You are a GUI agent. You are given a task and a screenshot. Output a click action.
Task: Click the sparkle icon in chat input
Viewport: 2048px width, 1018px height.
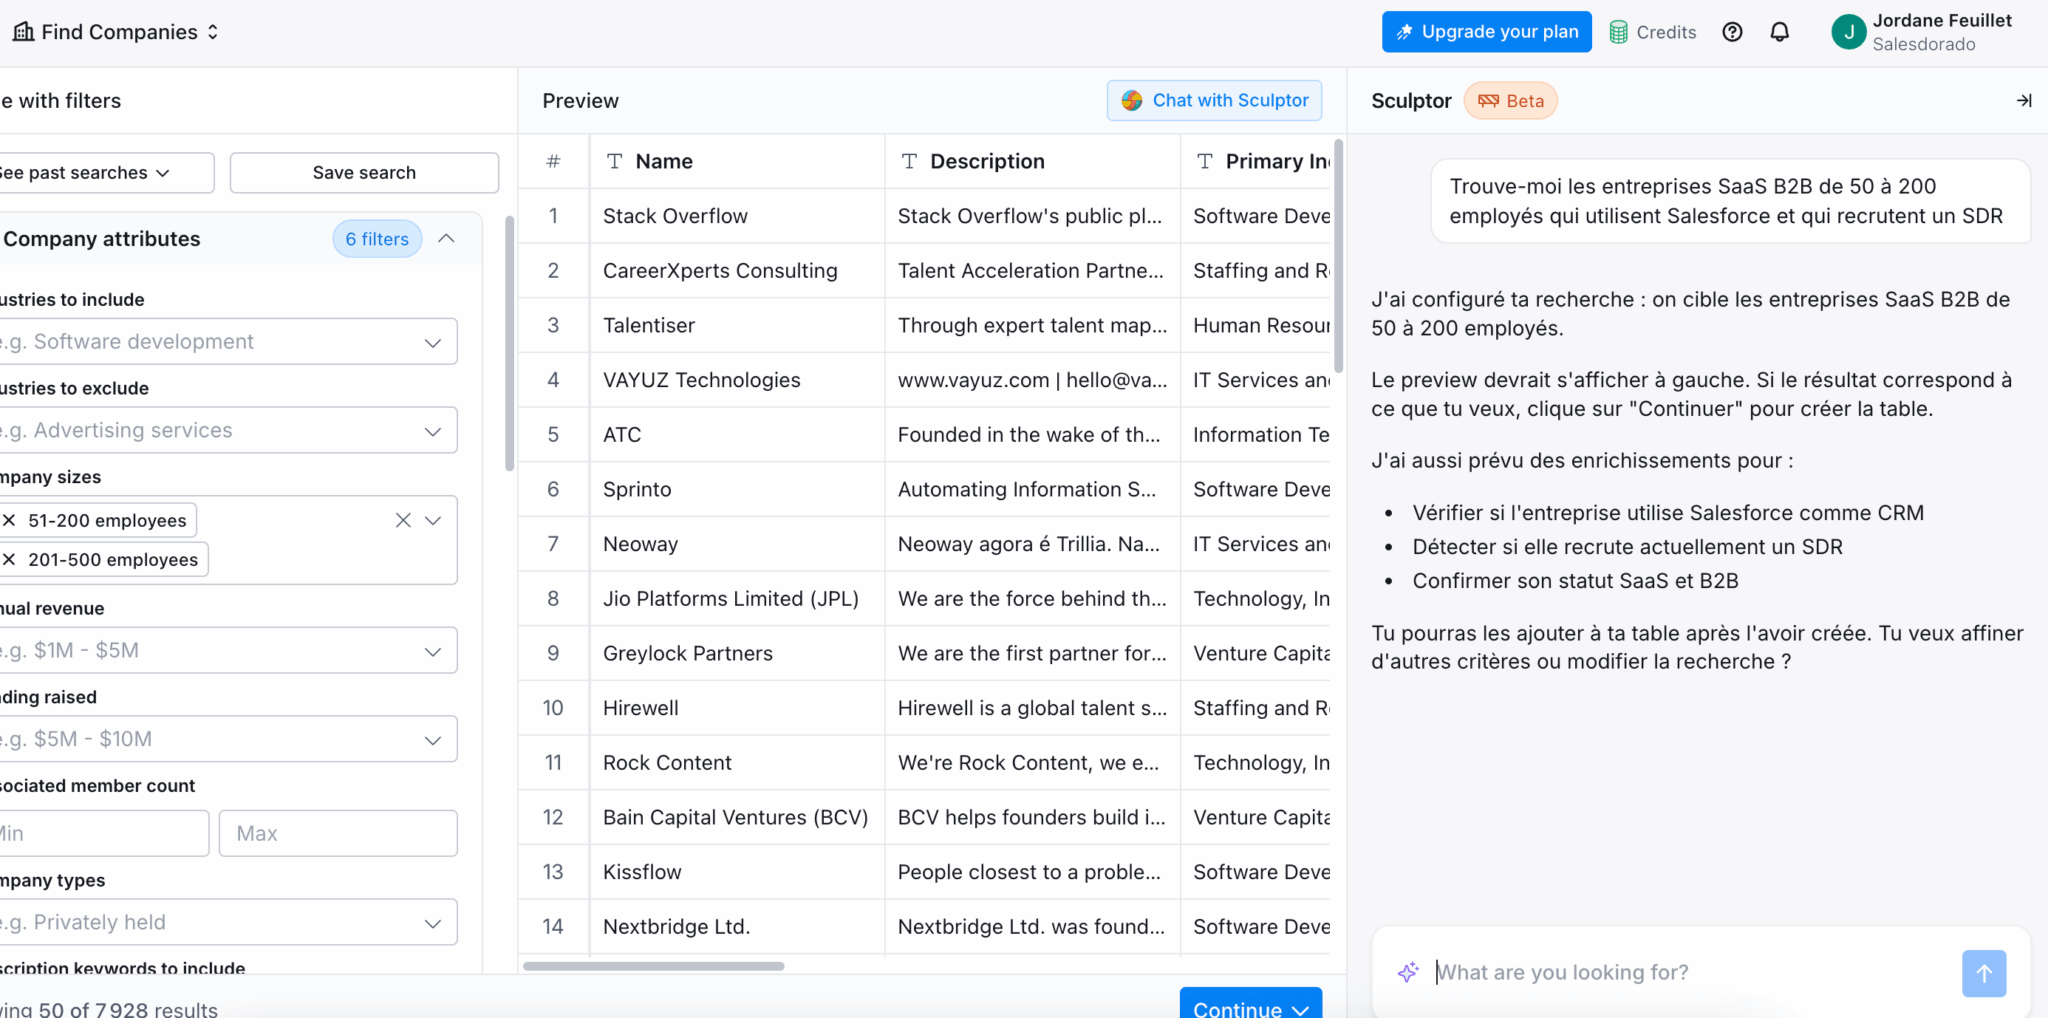tap(1408, 972)
